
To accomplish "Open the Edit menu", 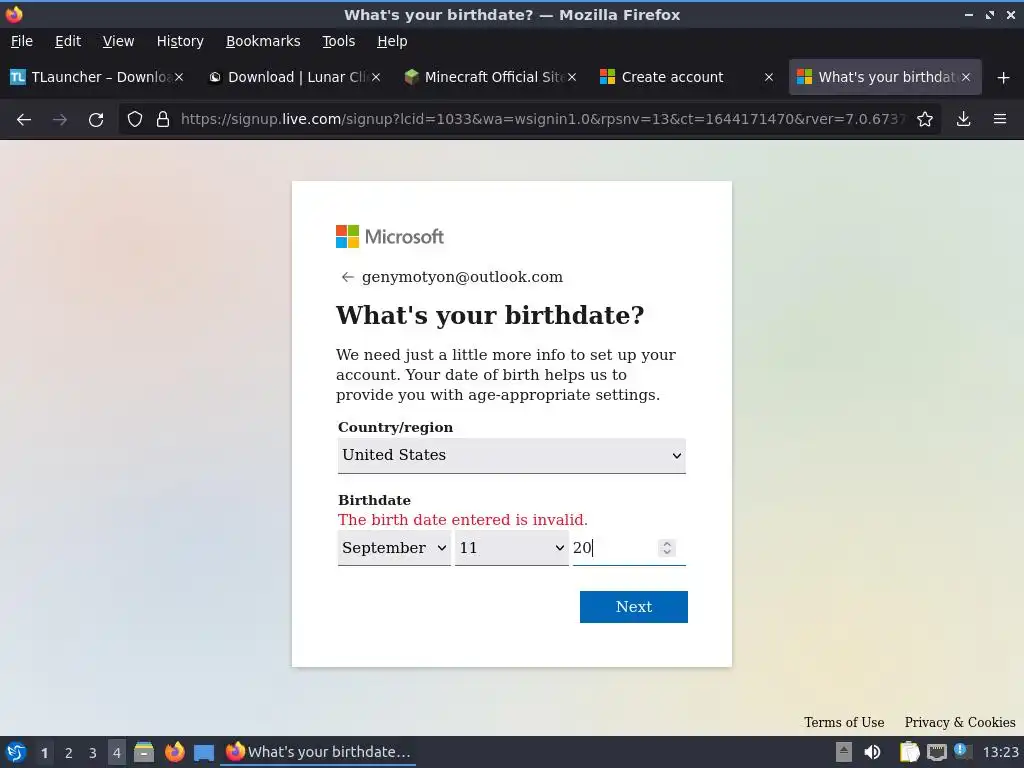I will click(x=68, y=41).
